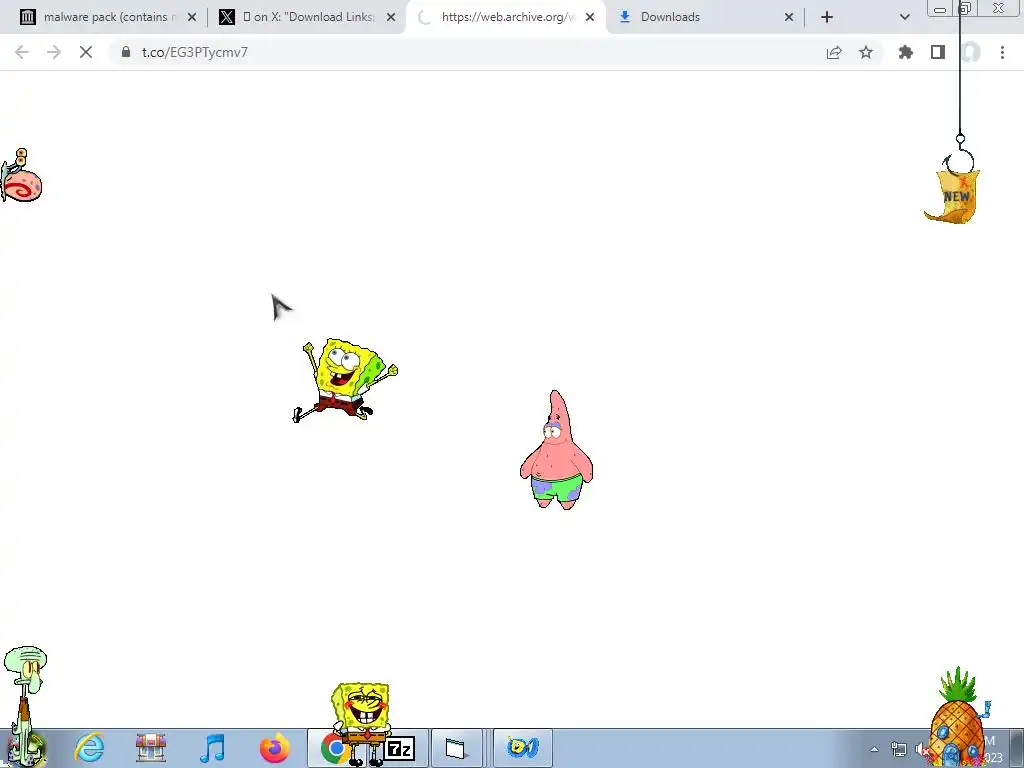Close the web.archive.org tab
This screenshot has width=1024, height=768.
[590, 18]
